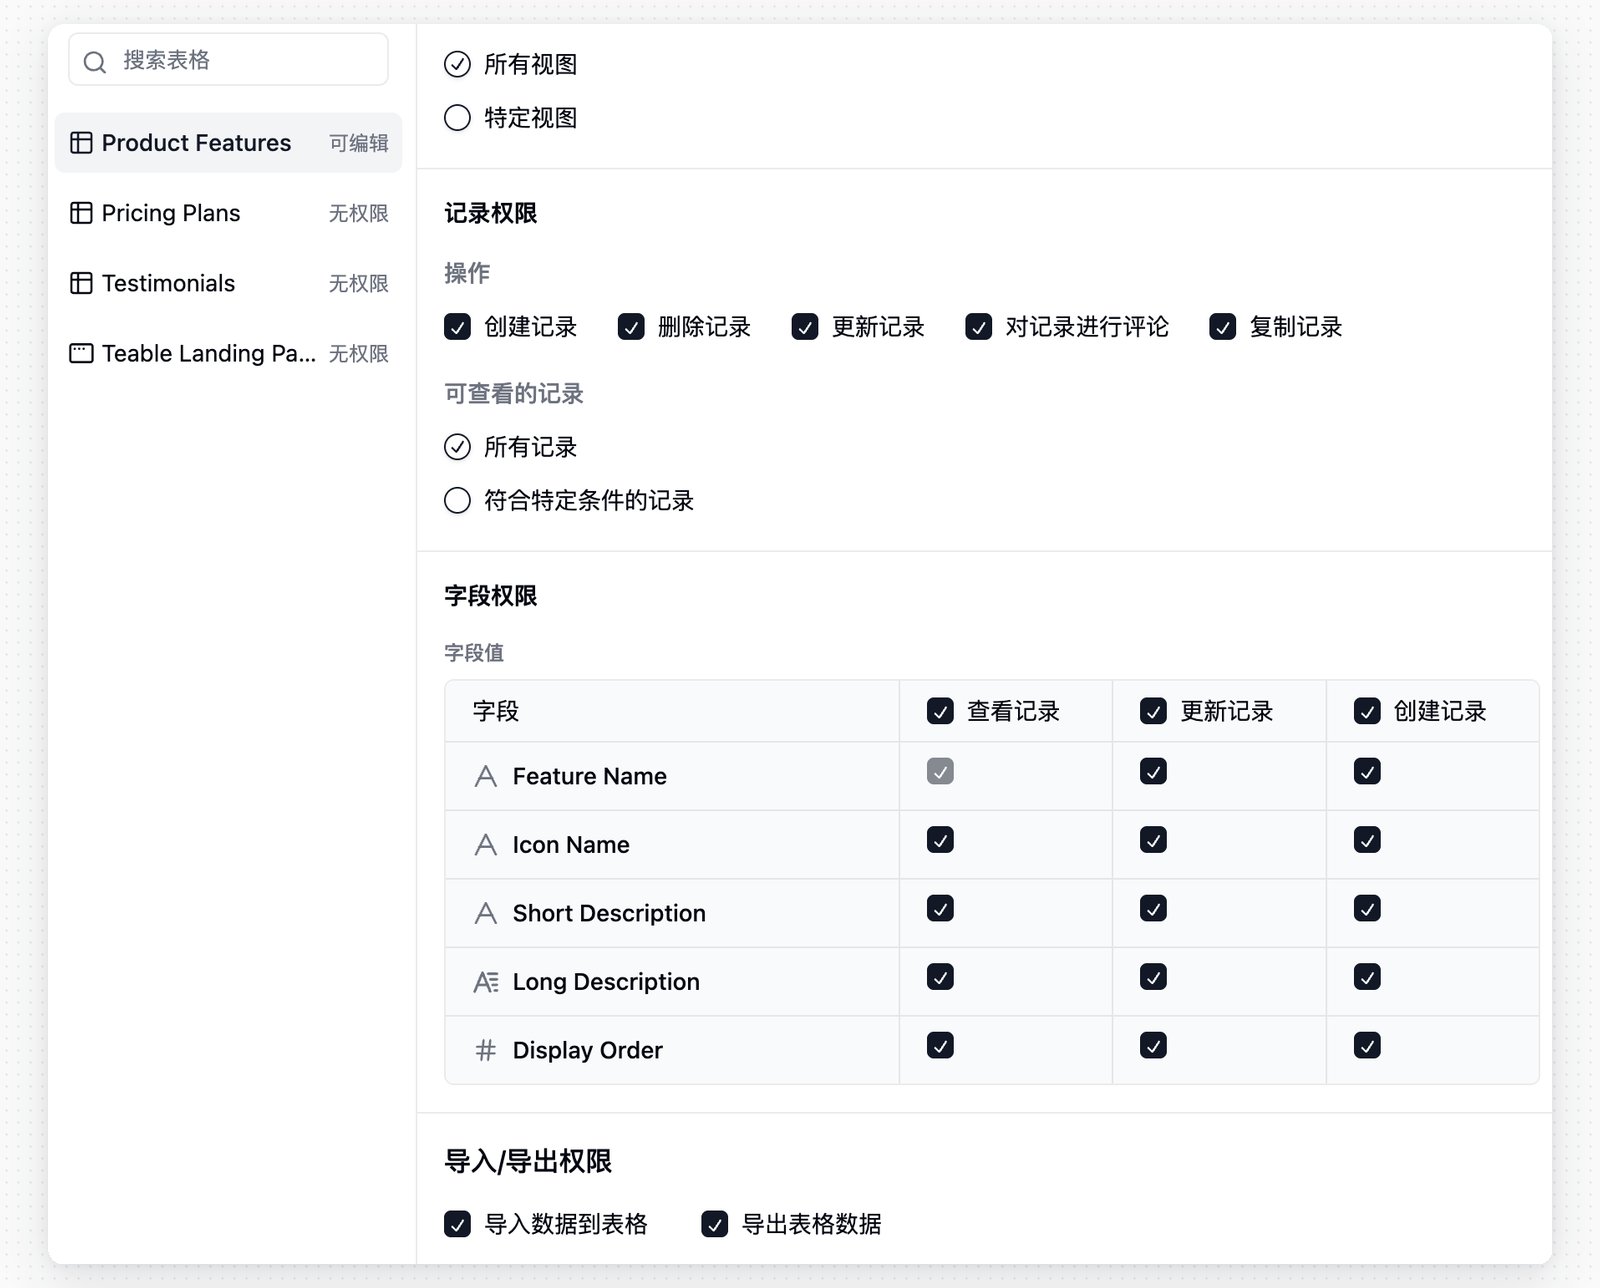Click the Icon Name text field icon
Screen dimensions: 1600x1288
[x=486, y=845]
